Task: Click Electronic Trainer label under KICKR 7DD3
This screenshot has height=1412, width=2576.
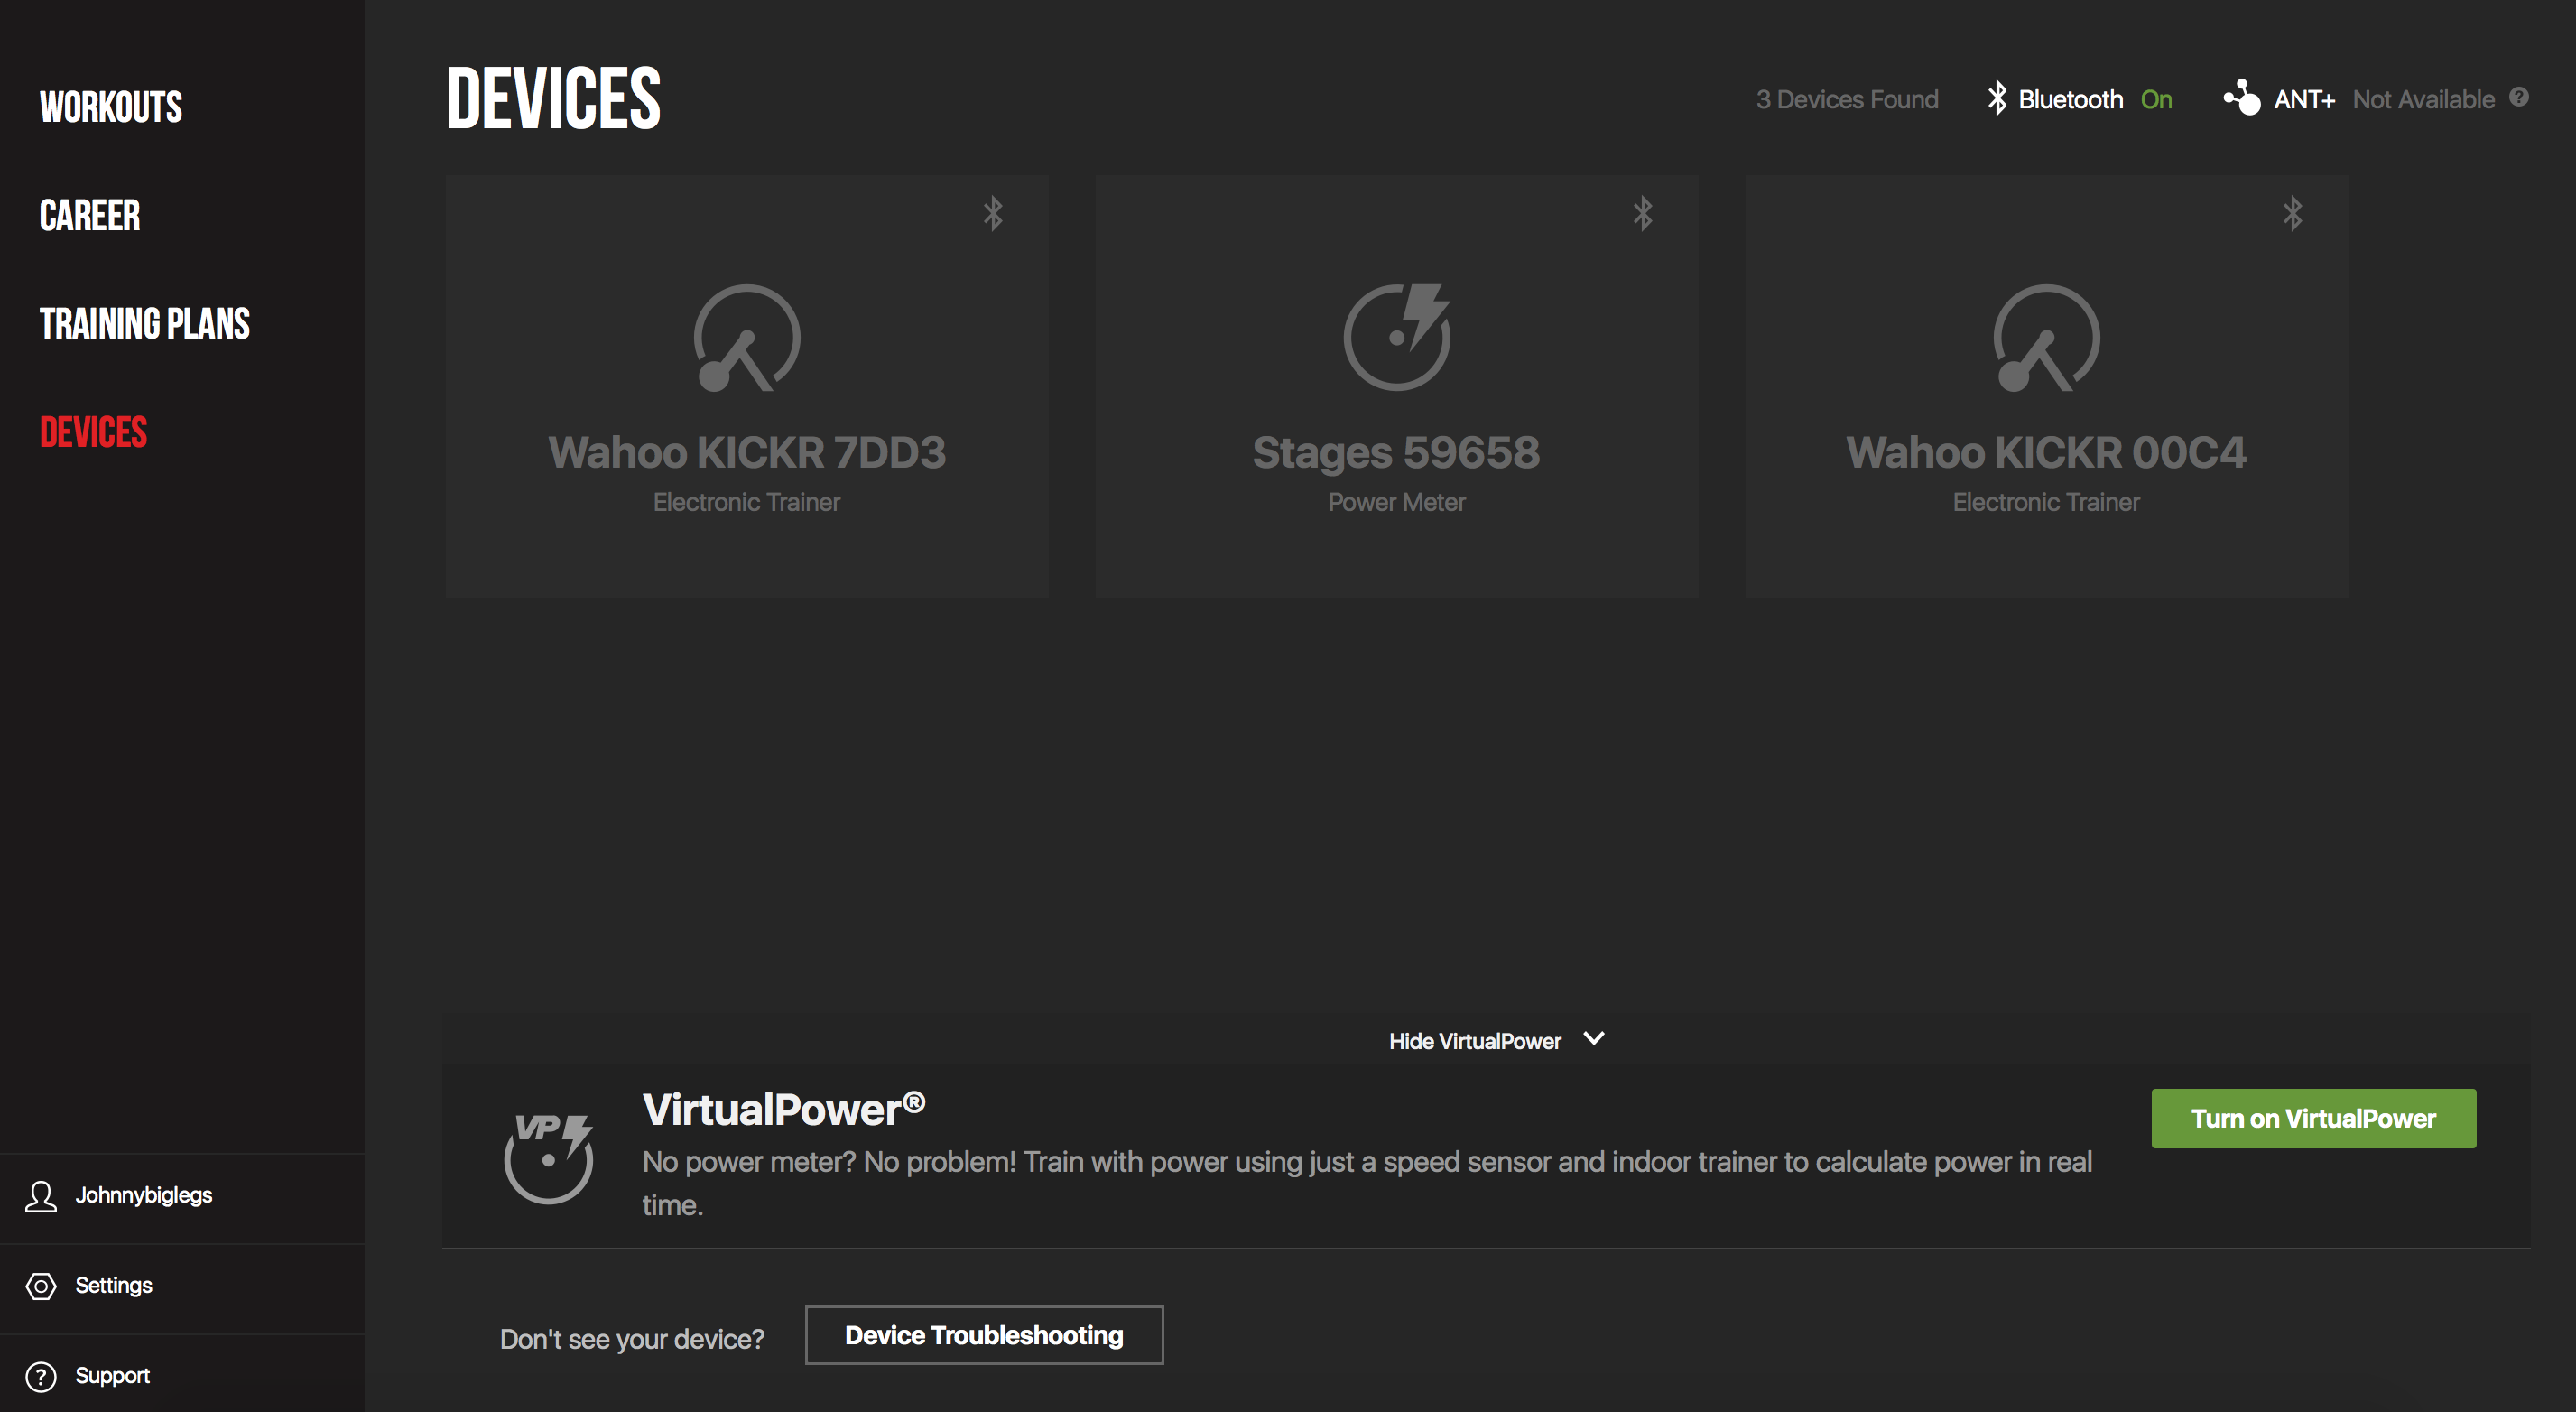Action: (747, 502)
